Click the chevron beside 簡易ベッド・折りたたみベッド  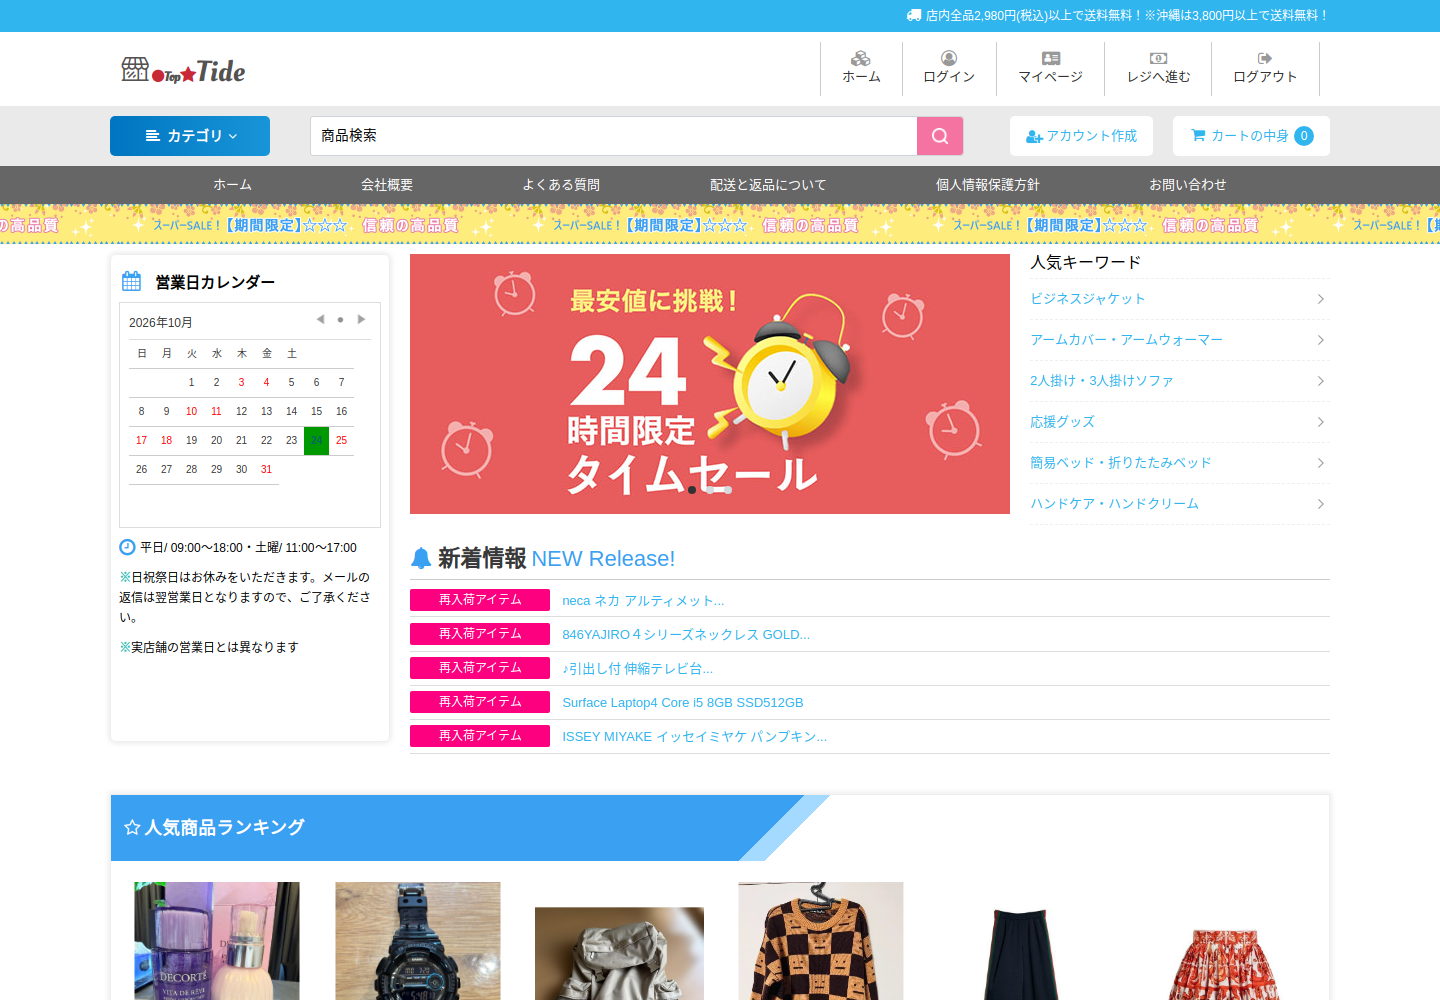[1321, 463]
